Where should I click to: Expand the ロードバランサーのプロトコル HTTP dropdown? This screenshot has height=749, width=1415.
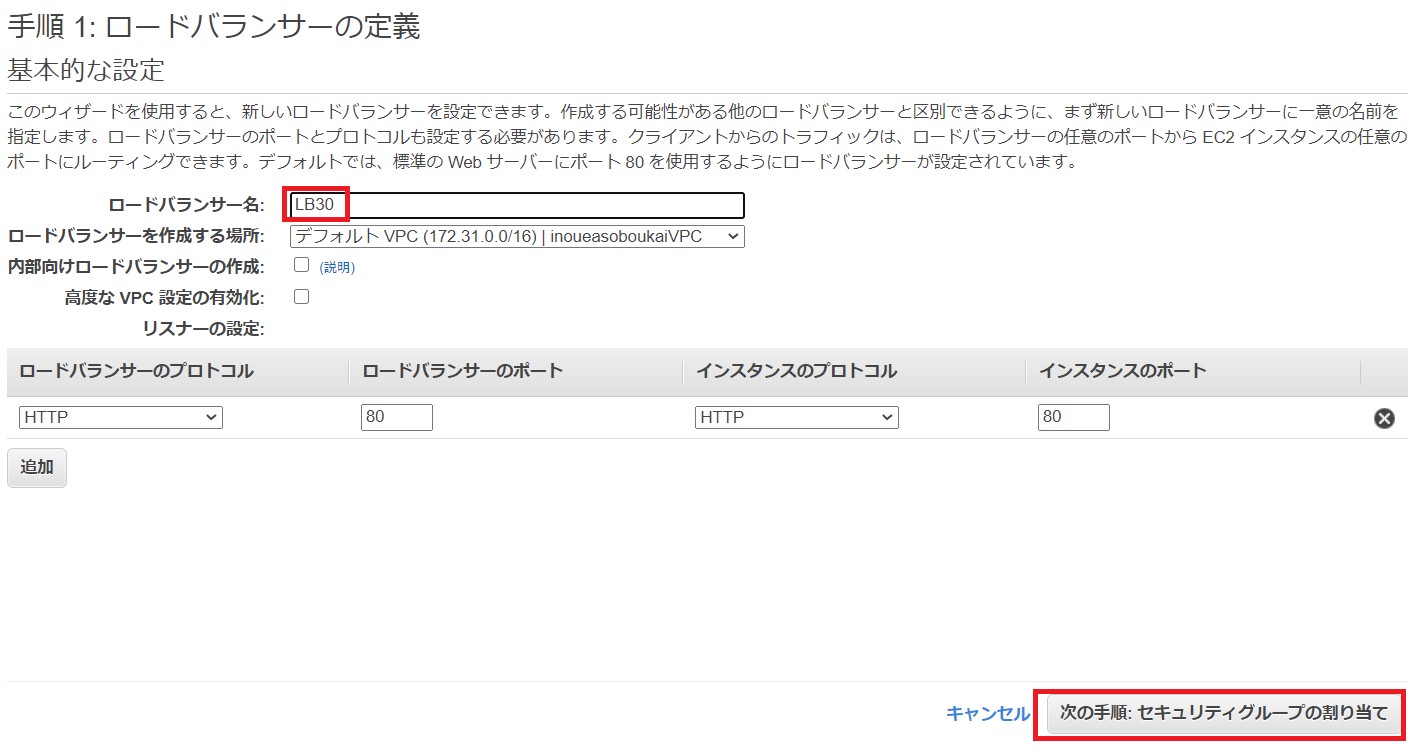click(120, 418)
